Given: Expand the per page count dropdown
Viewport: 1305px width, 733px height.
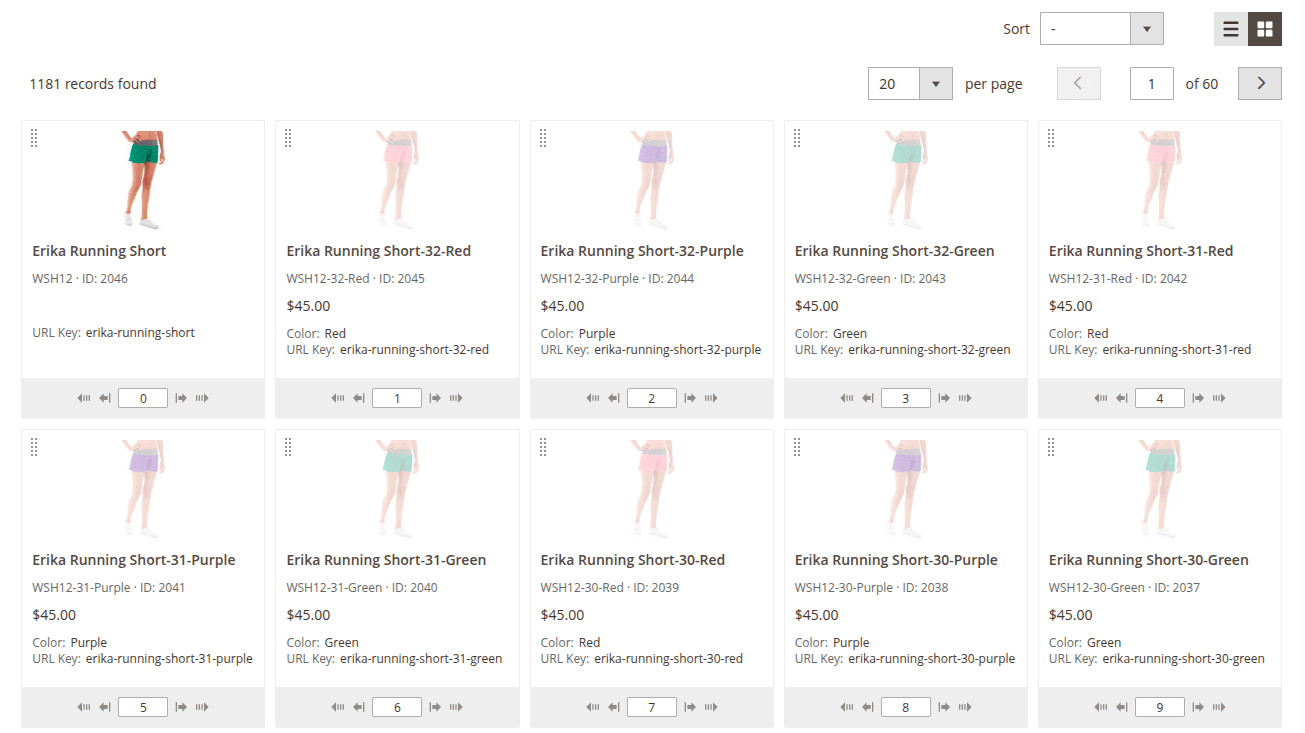Looking at the screenshot, I should (x=909, y=84).
